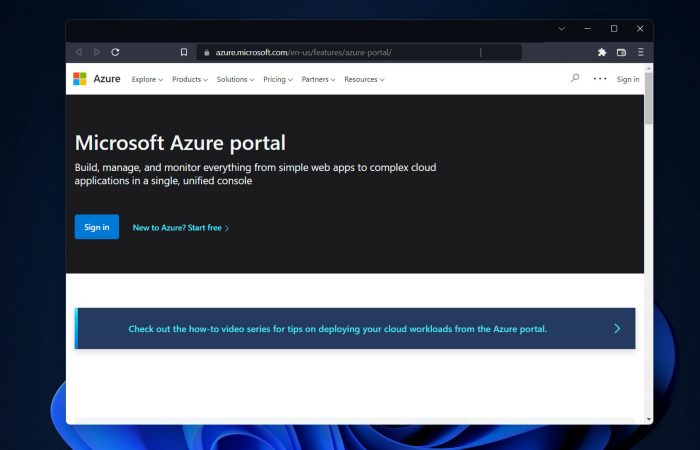Click the Microsoft four-square logo
The width and height of the screenshot is (700, 450).
[x=79, y=79]
